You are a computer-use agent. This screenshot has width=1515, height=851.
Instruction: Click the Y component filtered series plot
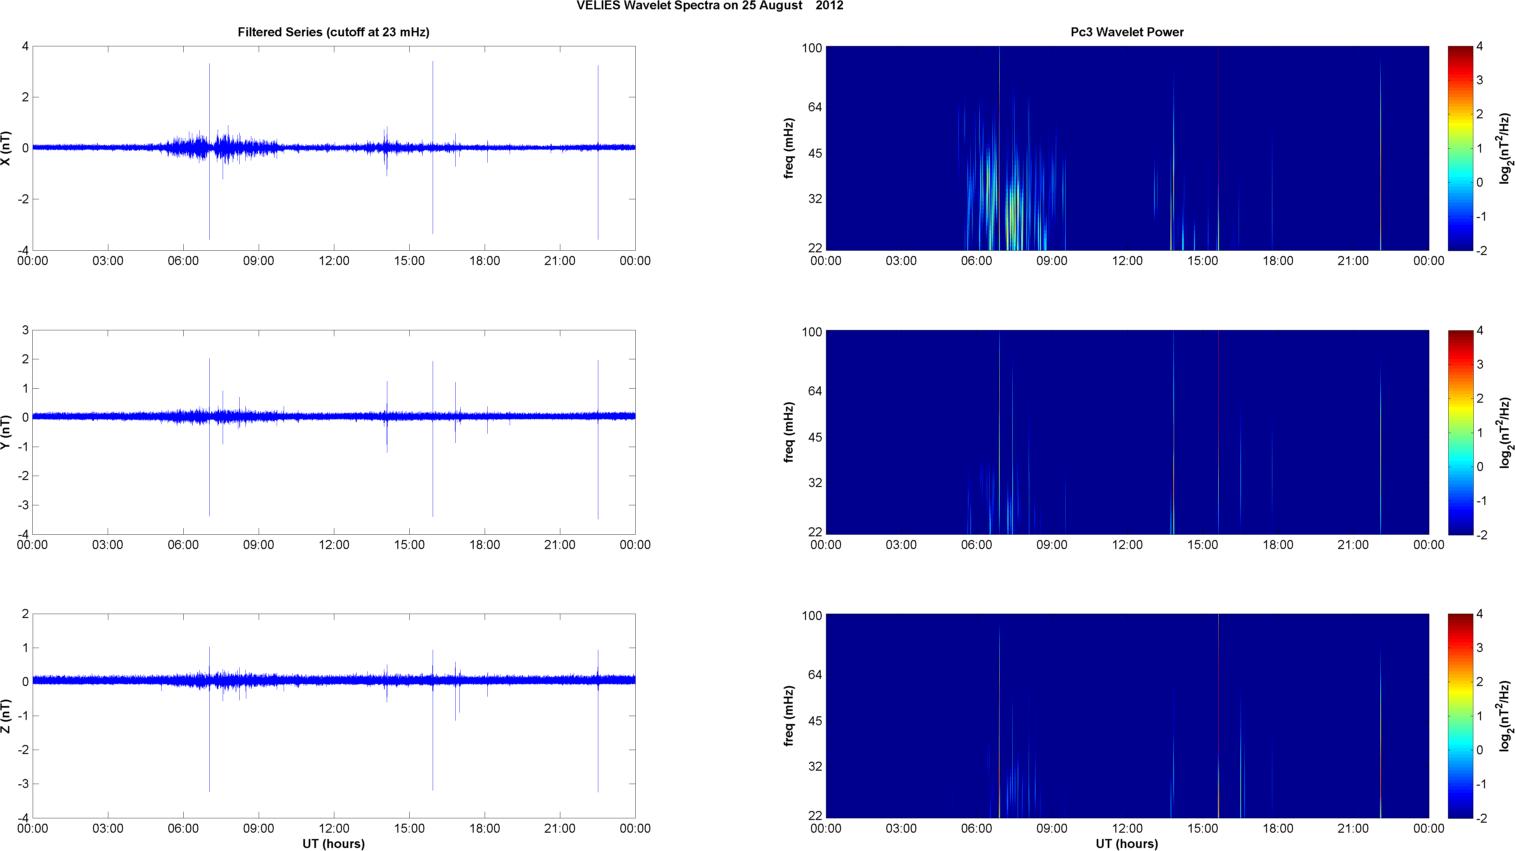[334, 432]
